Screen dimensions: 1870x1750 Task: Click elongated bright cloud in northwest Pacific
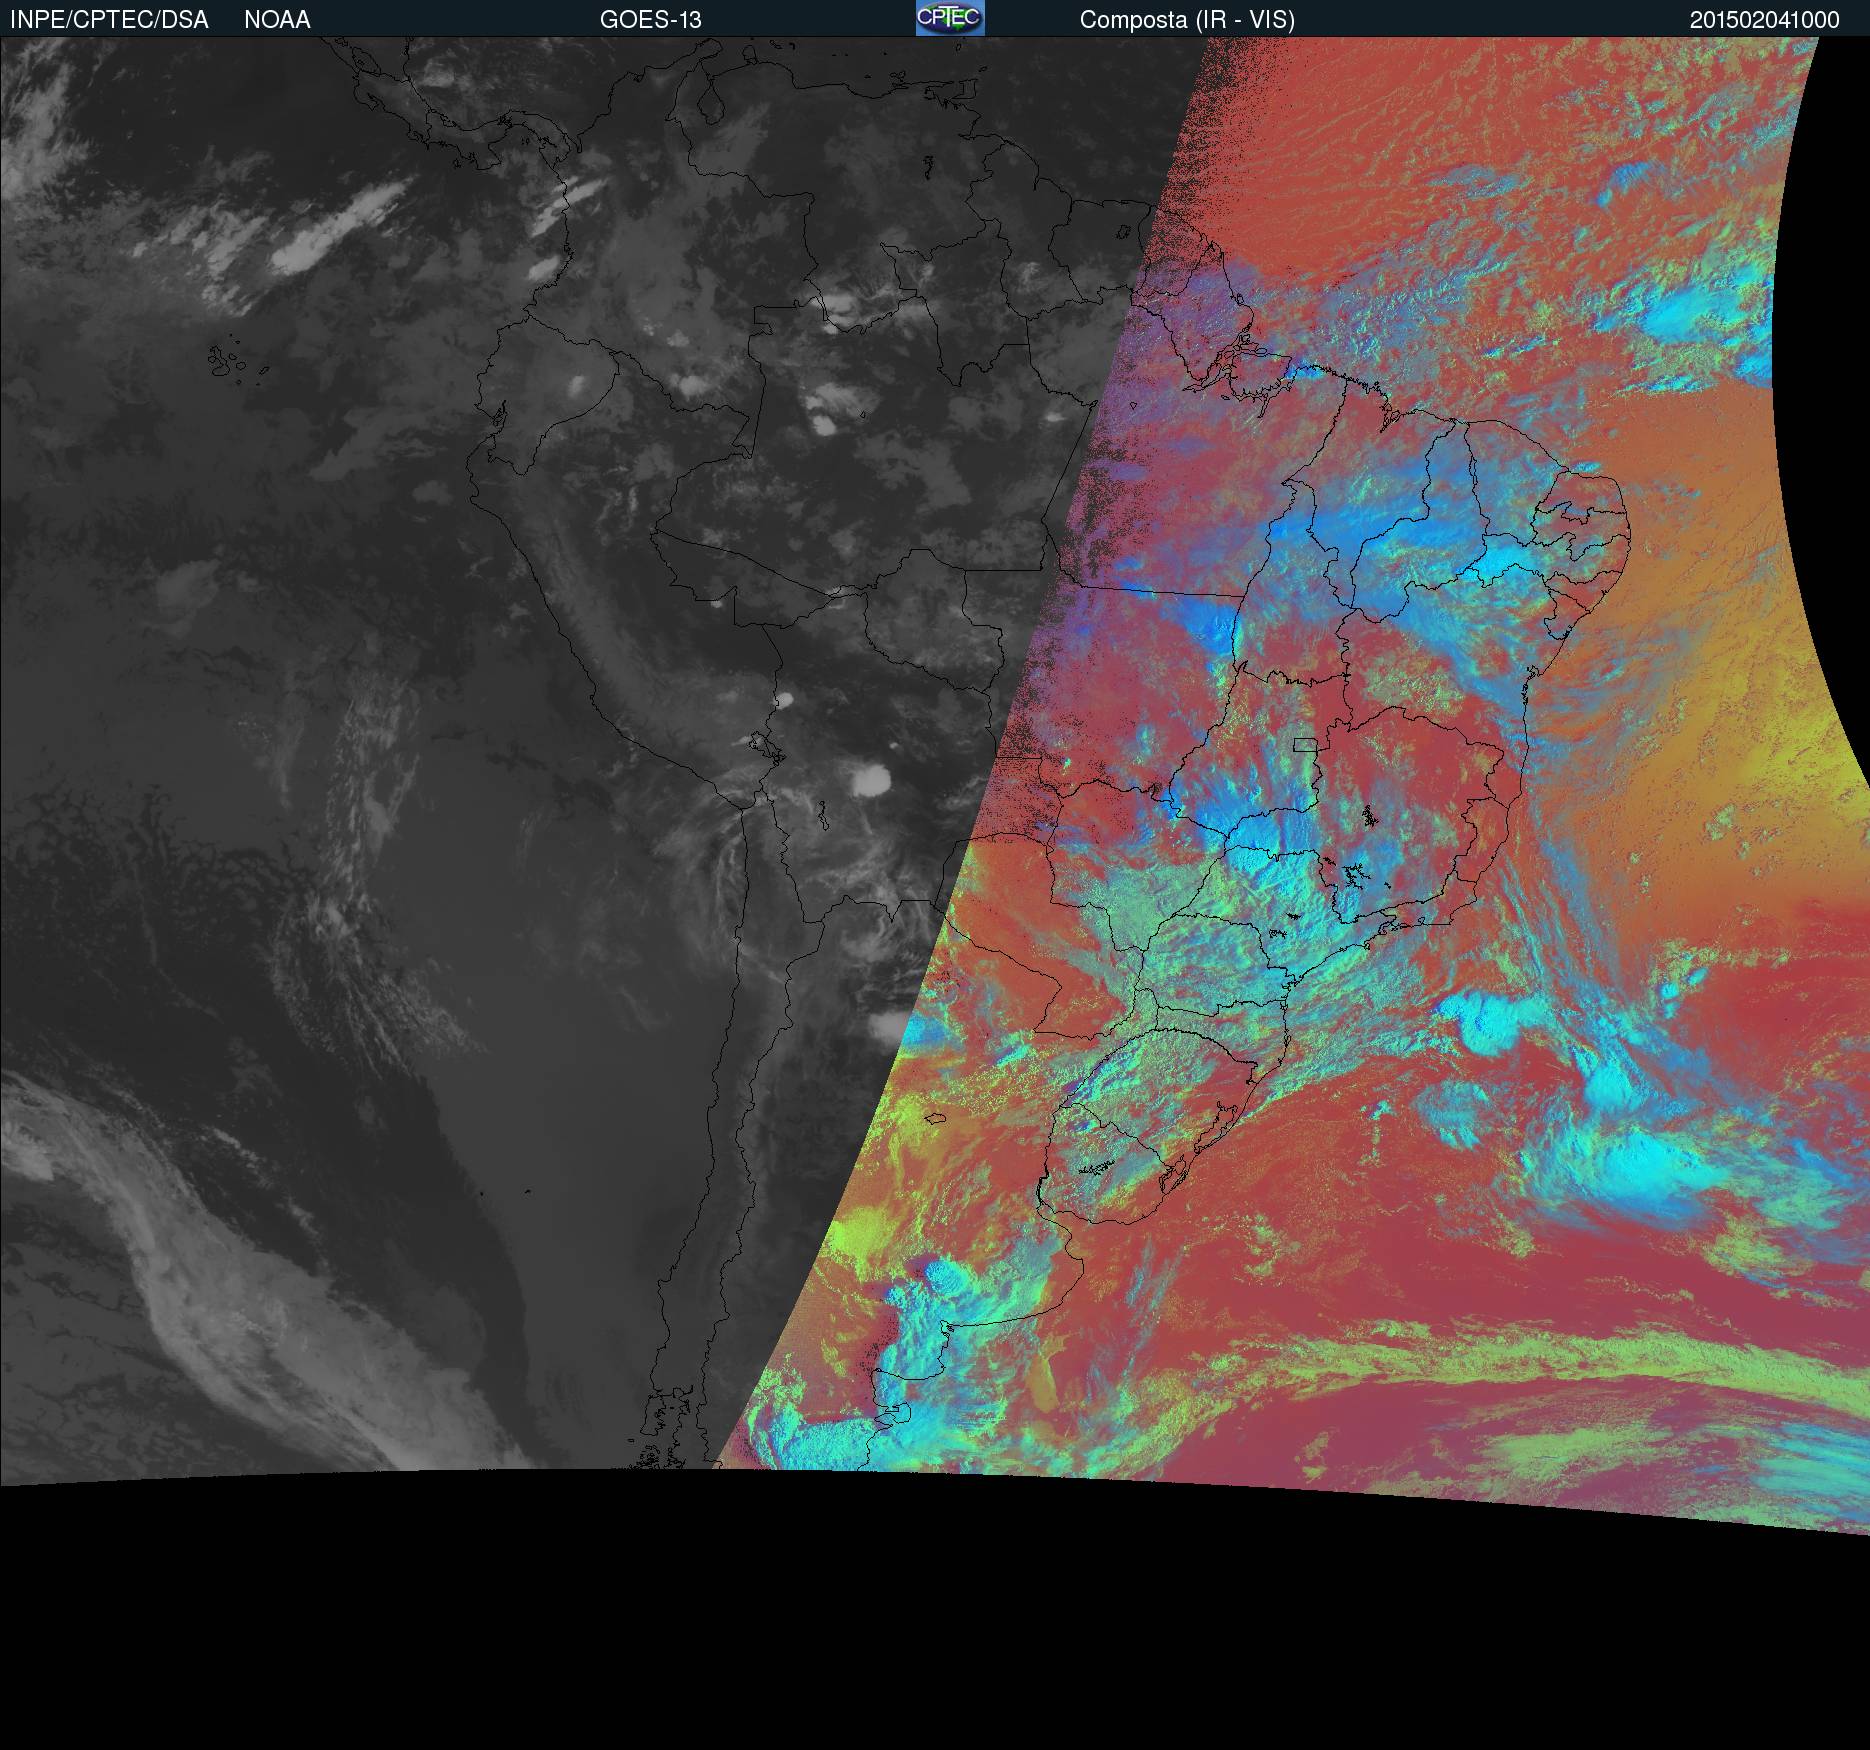coord(340,225)
